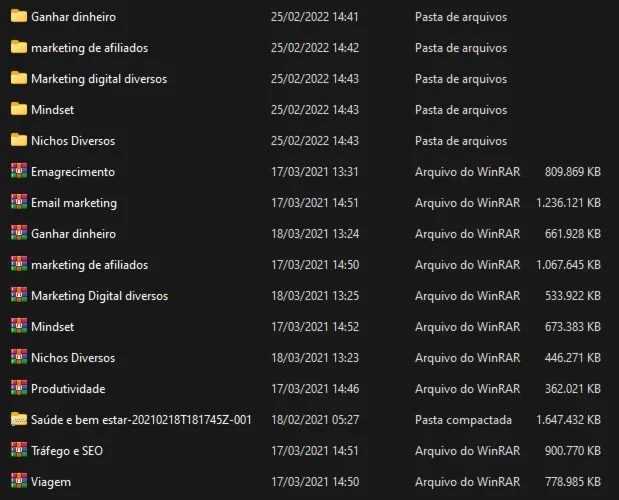Image resolution: width=619 pixels, height=500 pixels.
Task: Click the Pasta compactada type label
Action: coord(463,420)
